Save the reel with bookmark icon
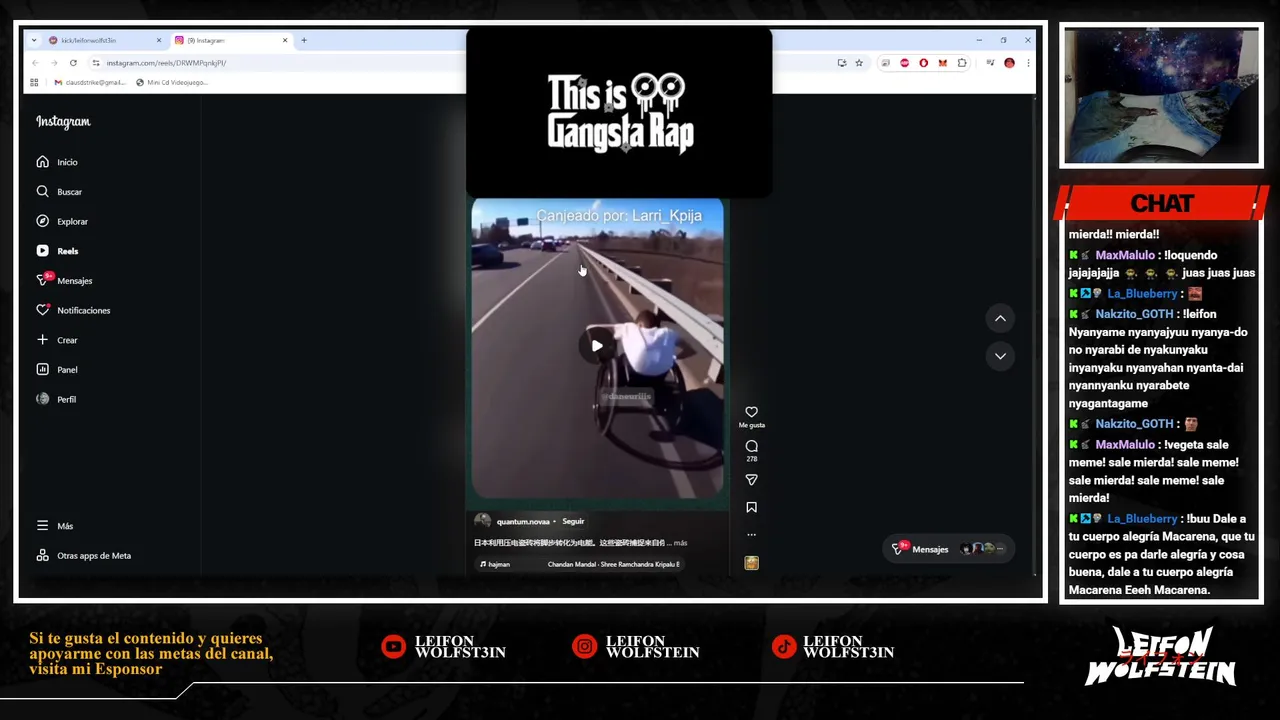This screenshot has height=720, width=1280. (x=751, y=508)
